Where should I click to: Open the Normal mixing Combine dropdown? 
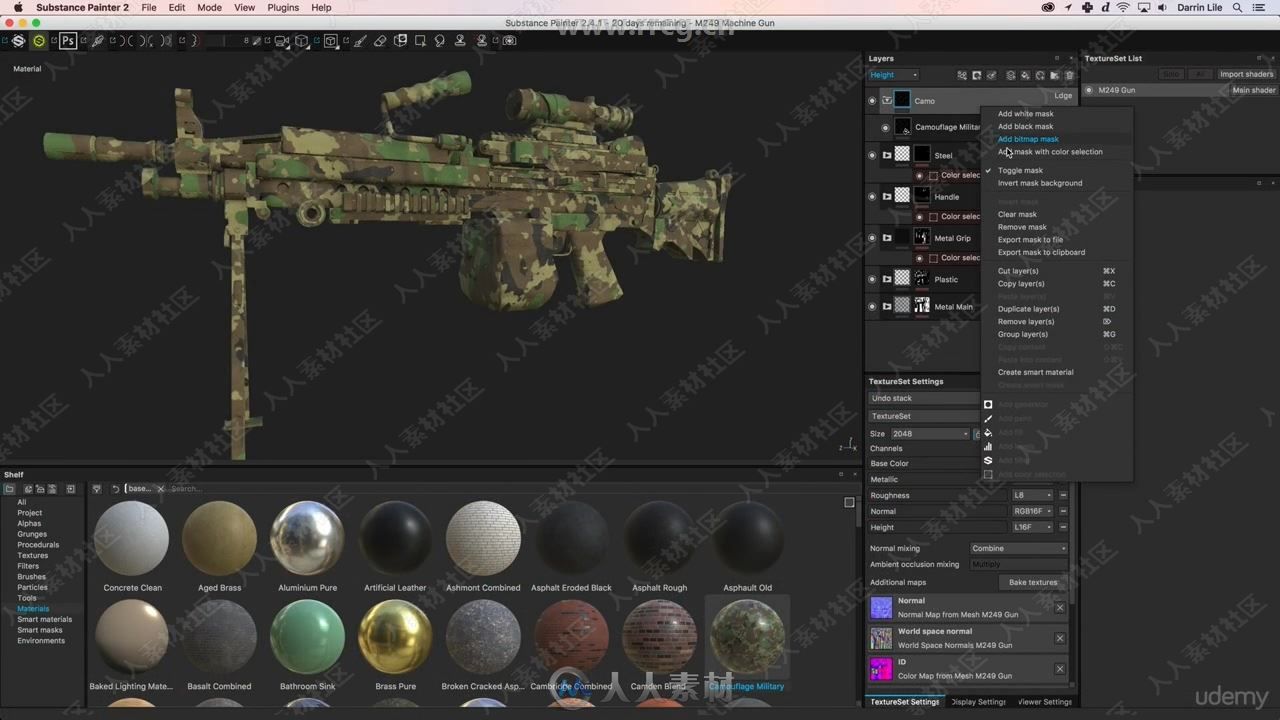point(1019,548)
